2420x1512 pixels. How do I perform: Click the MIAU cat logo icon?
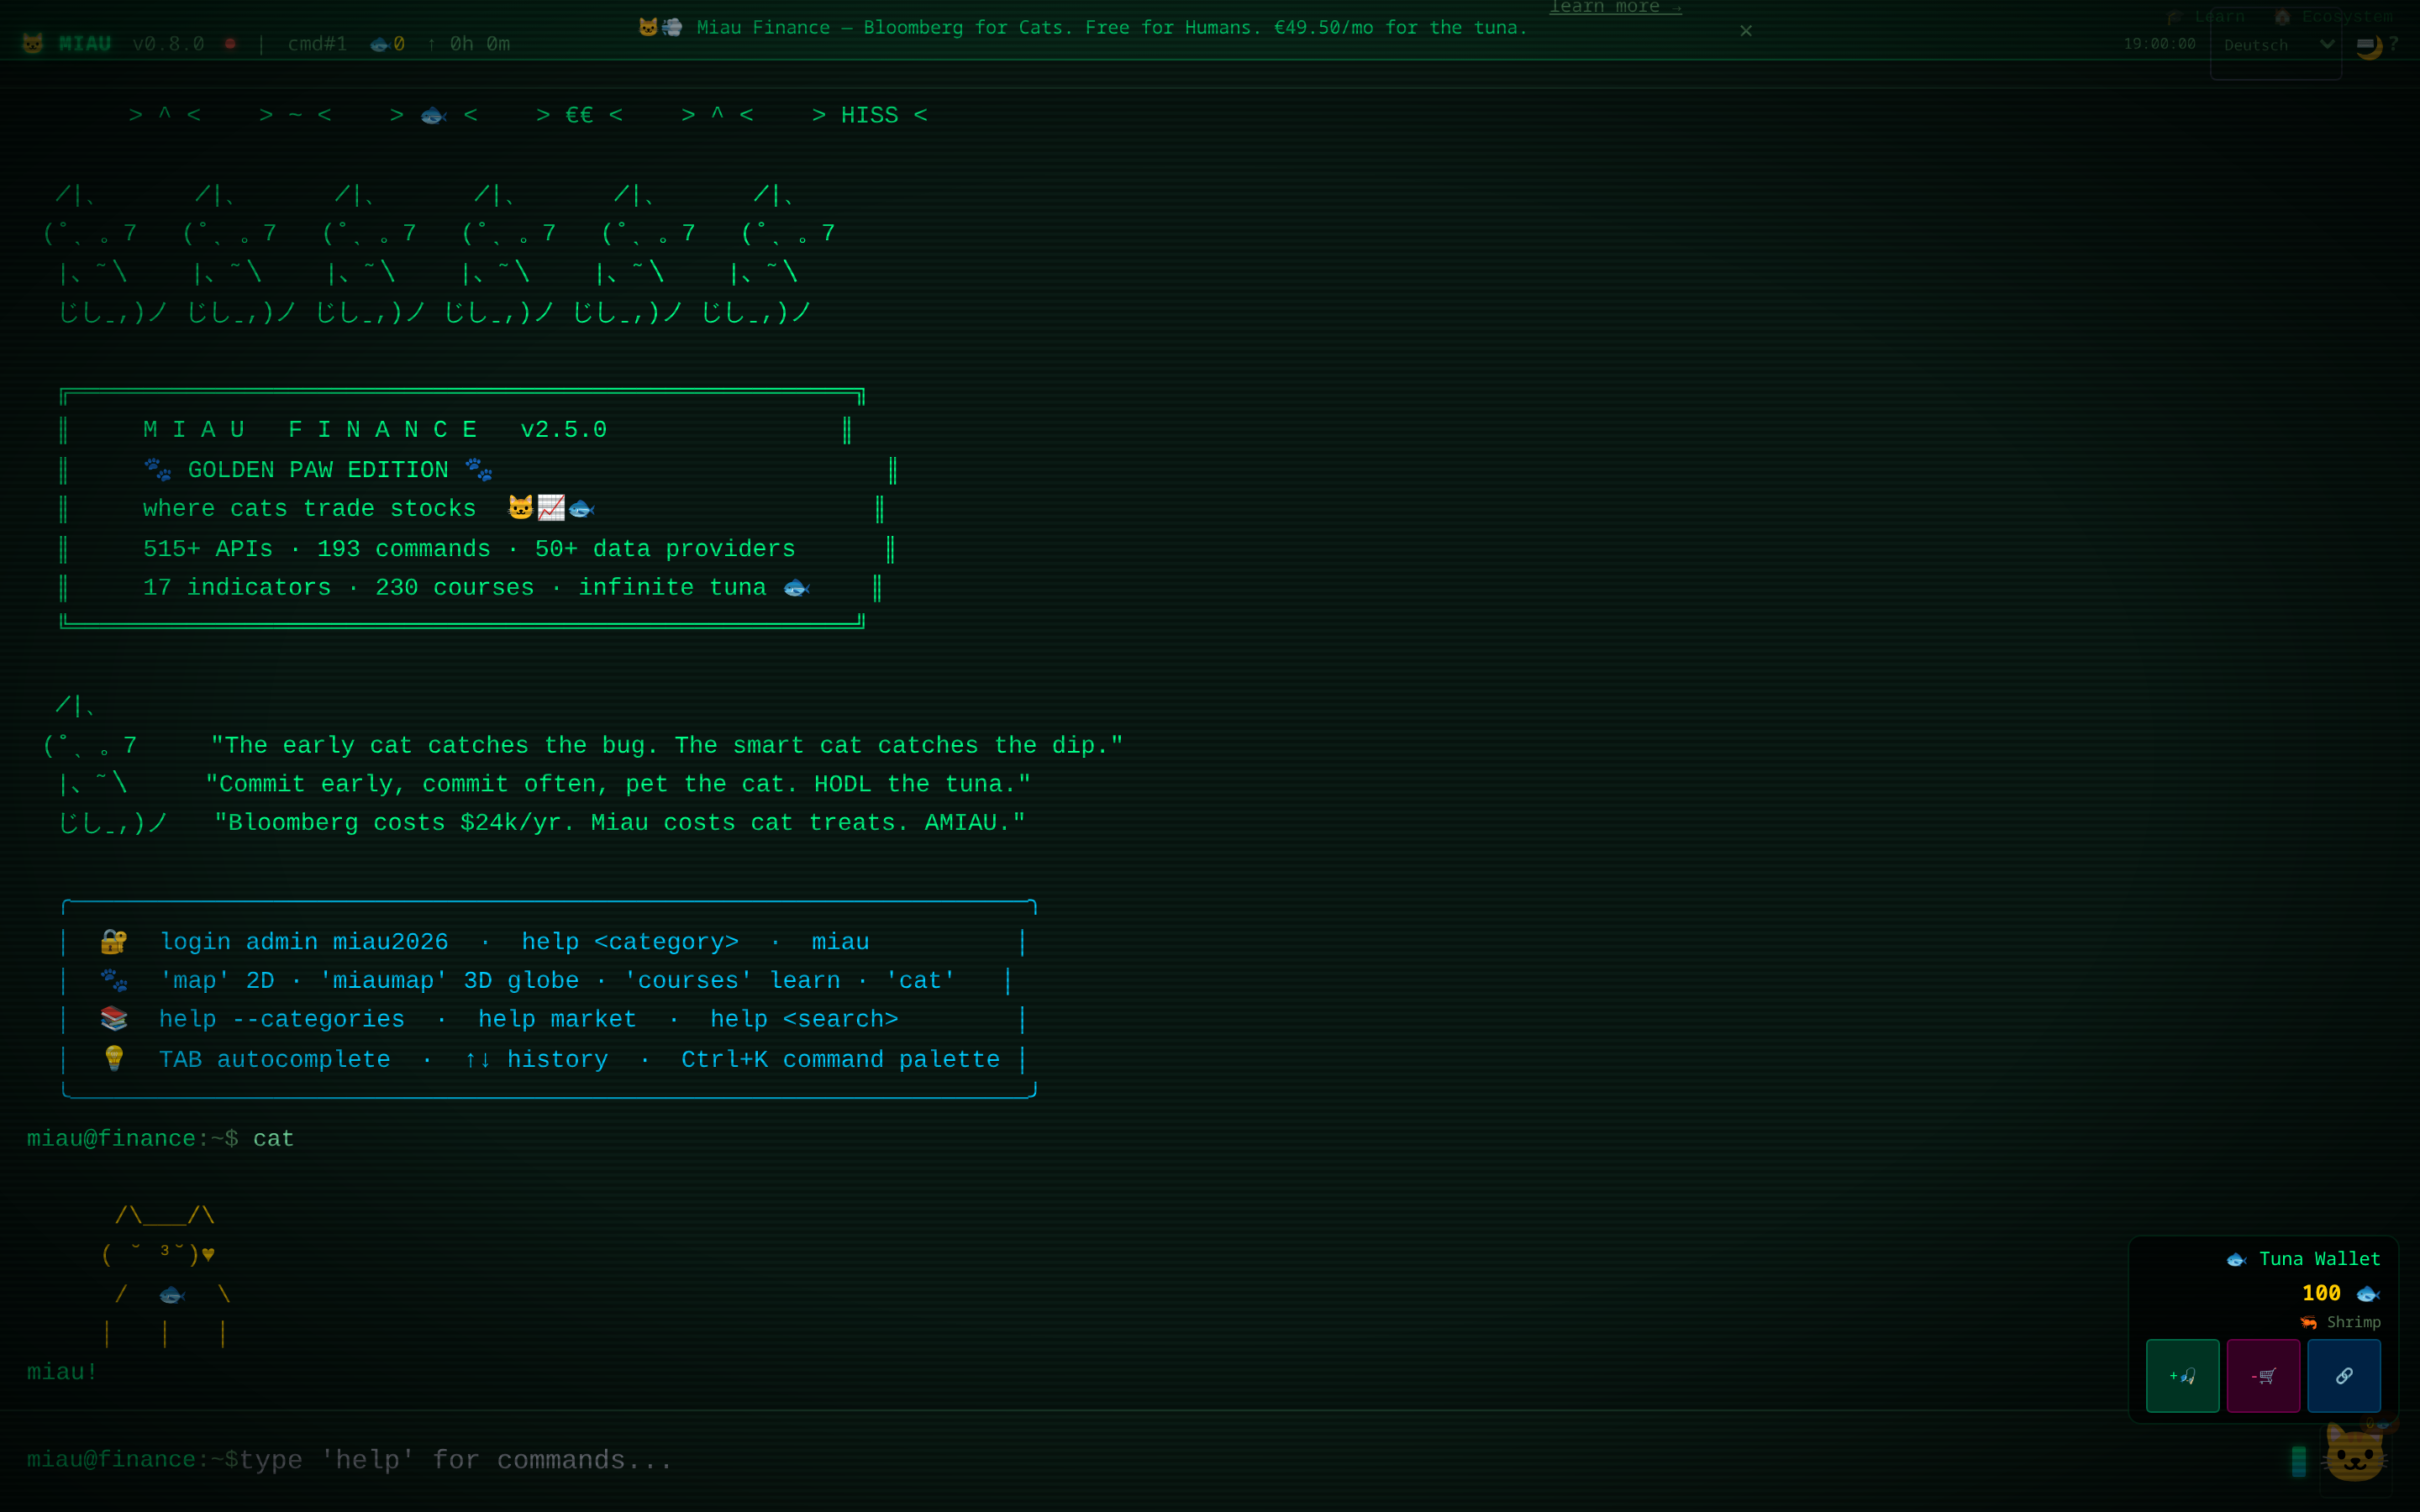click(33, 43)
